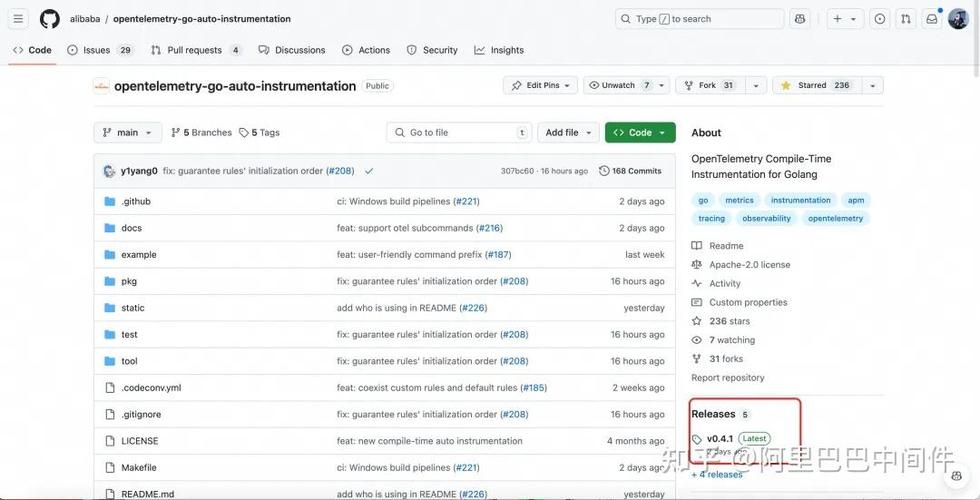Open the .codeconv.yml file icon
Image resolution: width=980 pixels, height=500 pixels.
coord(110,388)
